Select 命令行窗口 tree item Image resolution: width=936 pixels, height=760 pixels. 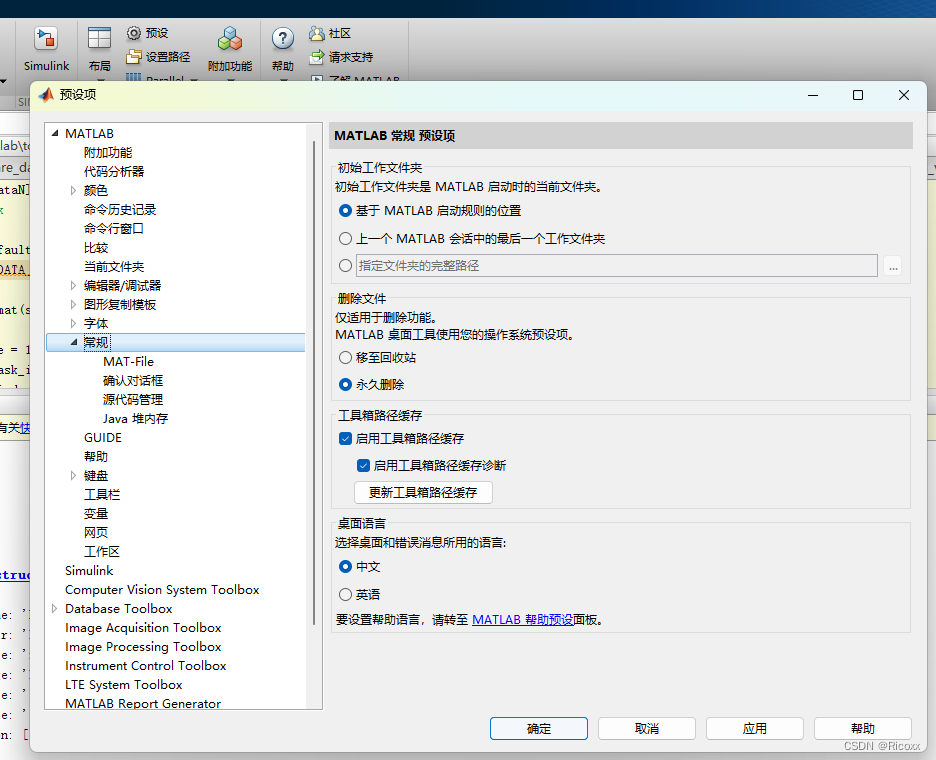[x=113, y=229]
